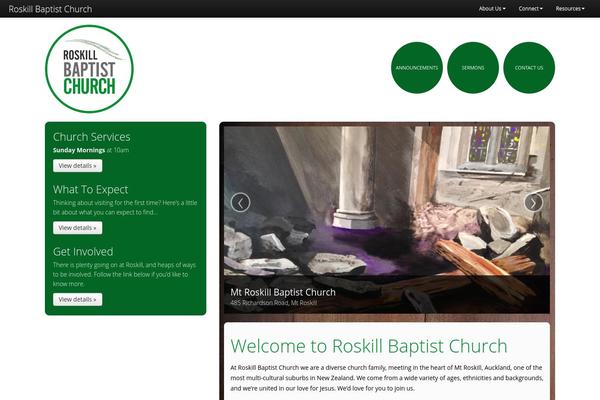Click the 'Thinking about visiting' description text

click(125, 207)
